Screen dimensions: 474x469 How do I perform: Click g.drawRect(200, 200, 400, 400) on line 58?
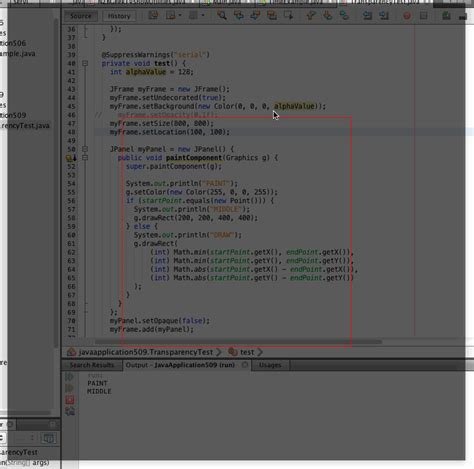196,218
